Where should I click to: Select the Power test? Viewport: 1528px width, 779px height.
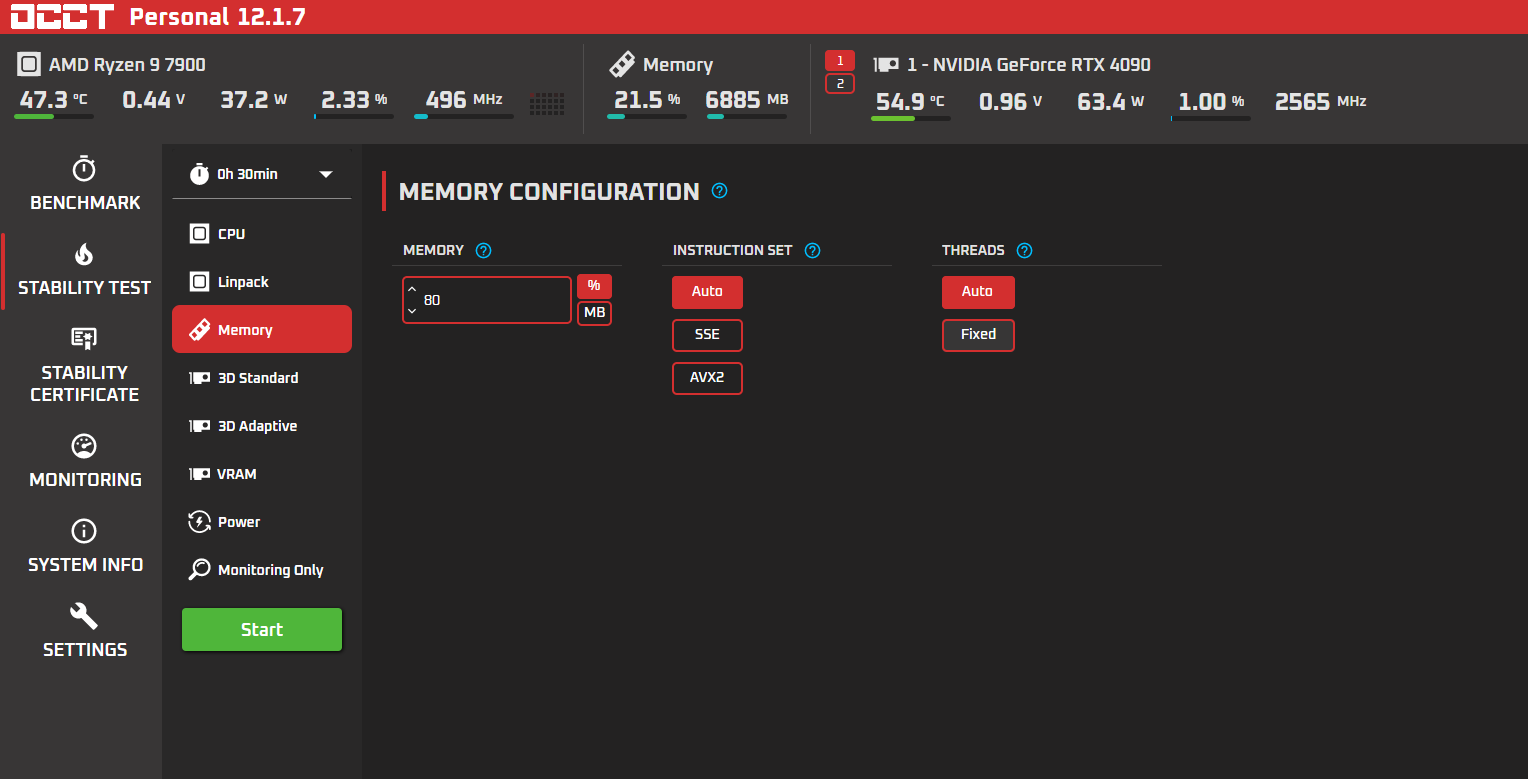coord(262,522)
